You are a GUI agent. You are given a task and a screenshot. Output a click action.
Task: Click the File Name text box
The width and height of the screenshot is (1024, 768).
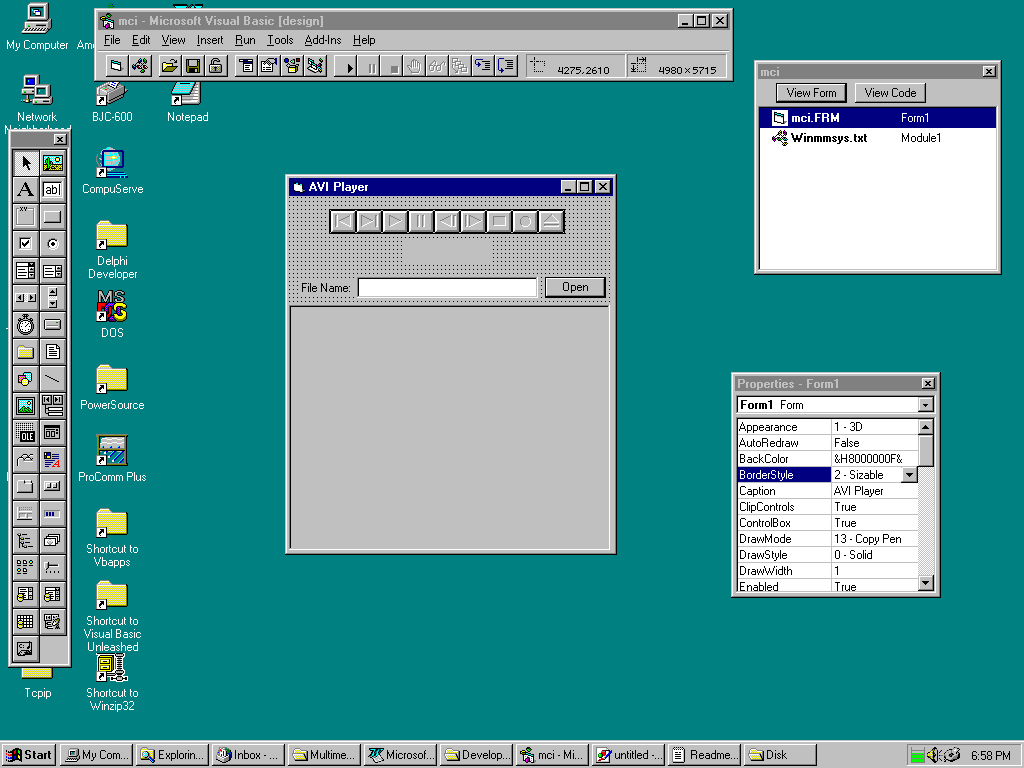tap(447, 288)
